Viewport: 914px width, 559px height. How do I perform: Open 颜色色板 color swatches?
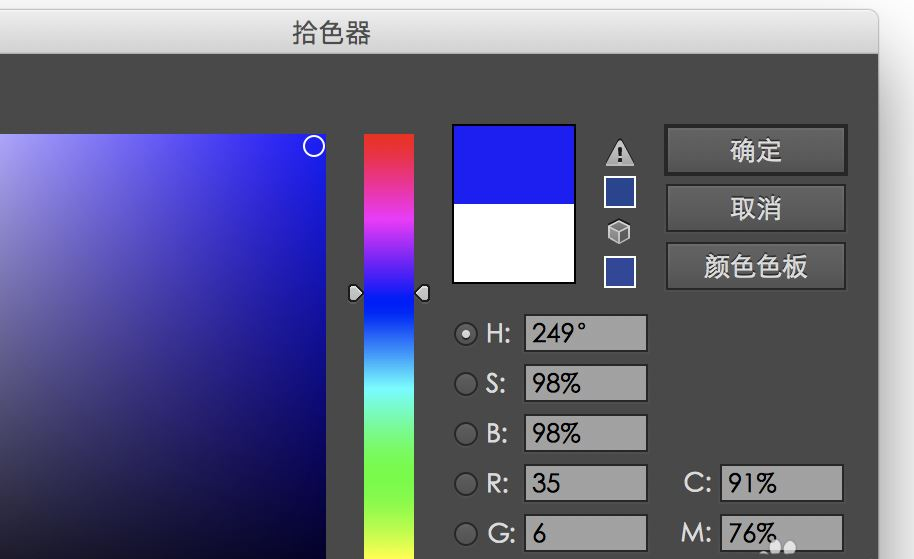pos(755,266)
